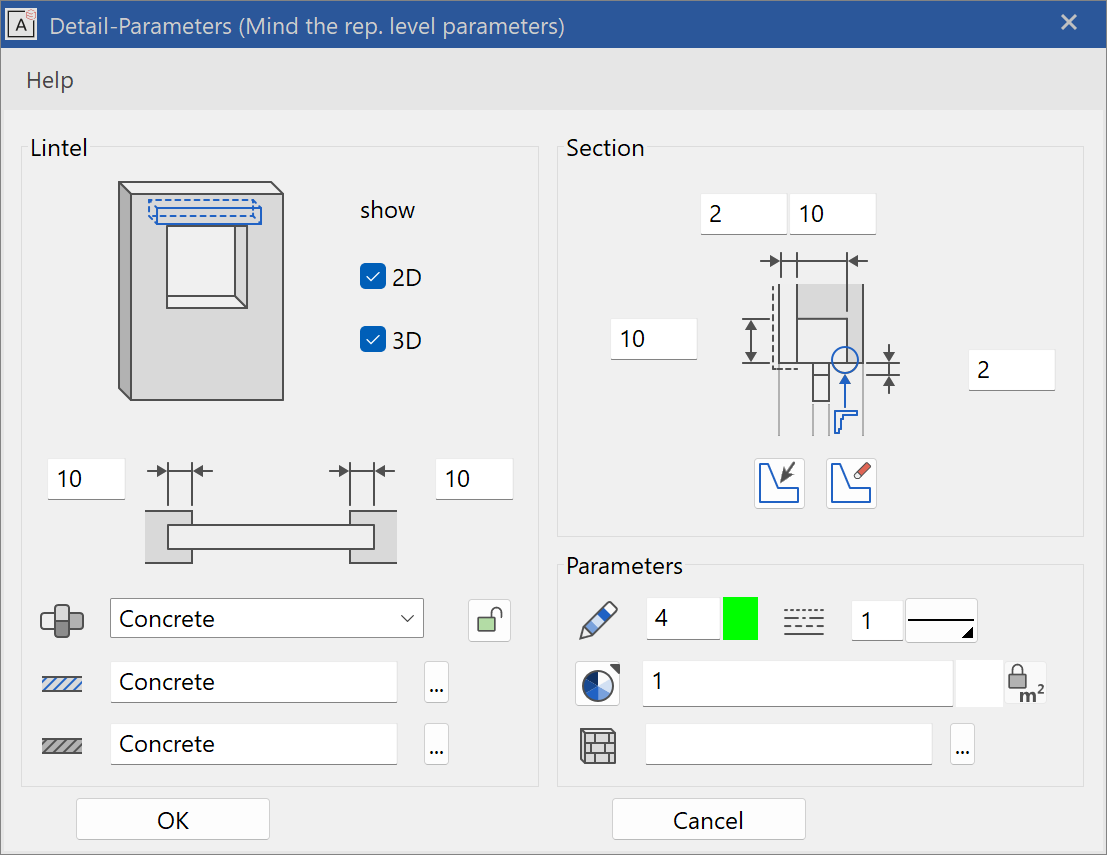
Task: Click the pen pencil icon
Action: coord(599,621)
